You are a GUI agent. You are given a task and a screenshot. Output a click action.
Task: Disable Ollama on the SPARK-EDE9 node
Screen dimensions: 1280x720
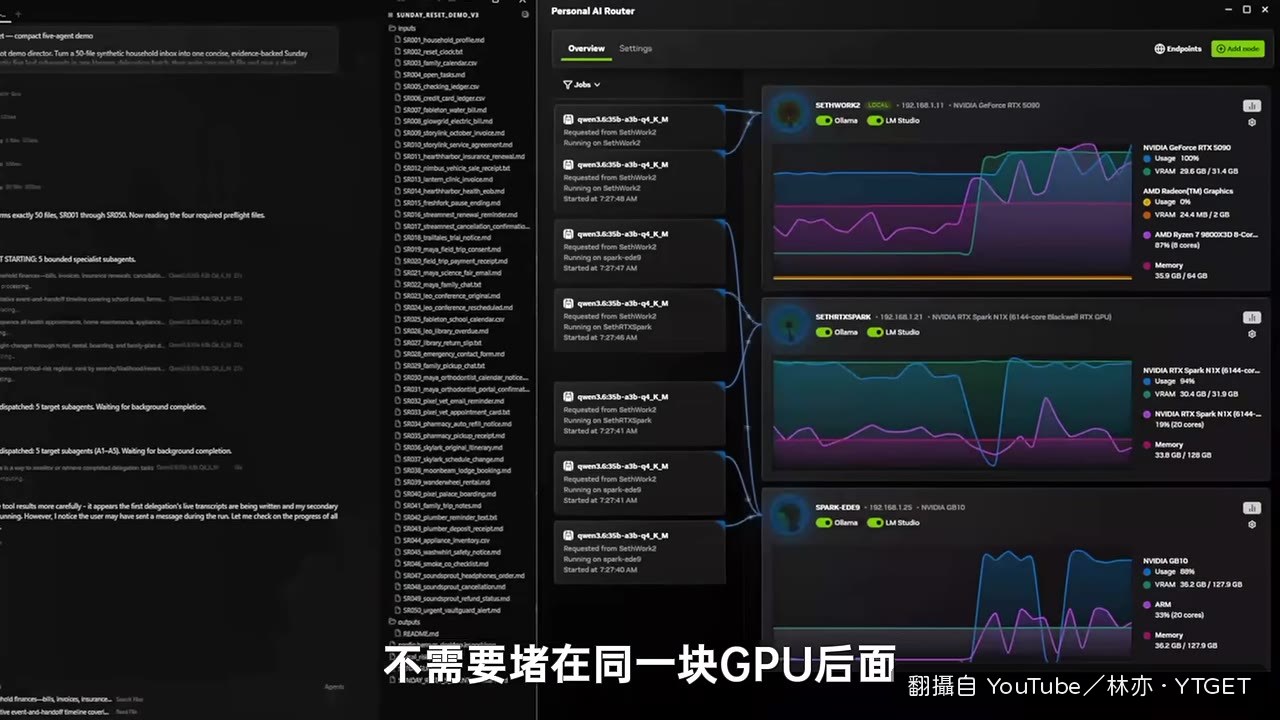point(824,522)
